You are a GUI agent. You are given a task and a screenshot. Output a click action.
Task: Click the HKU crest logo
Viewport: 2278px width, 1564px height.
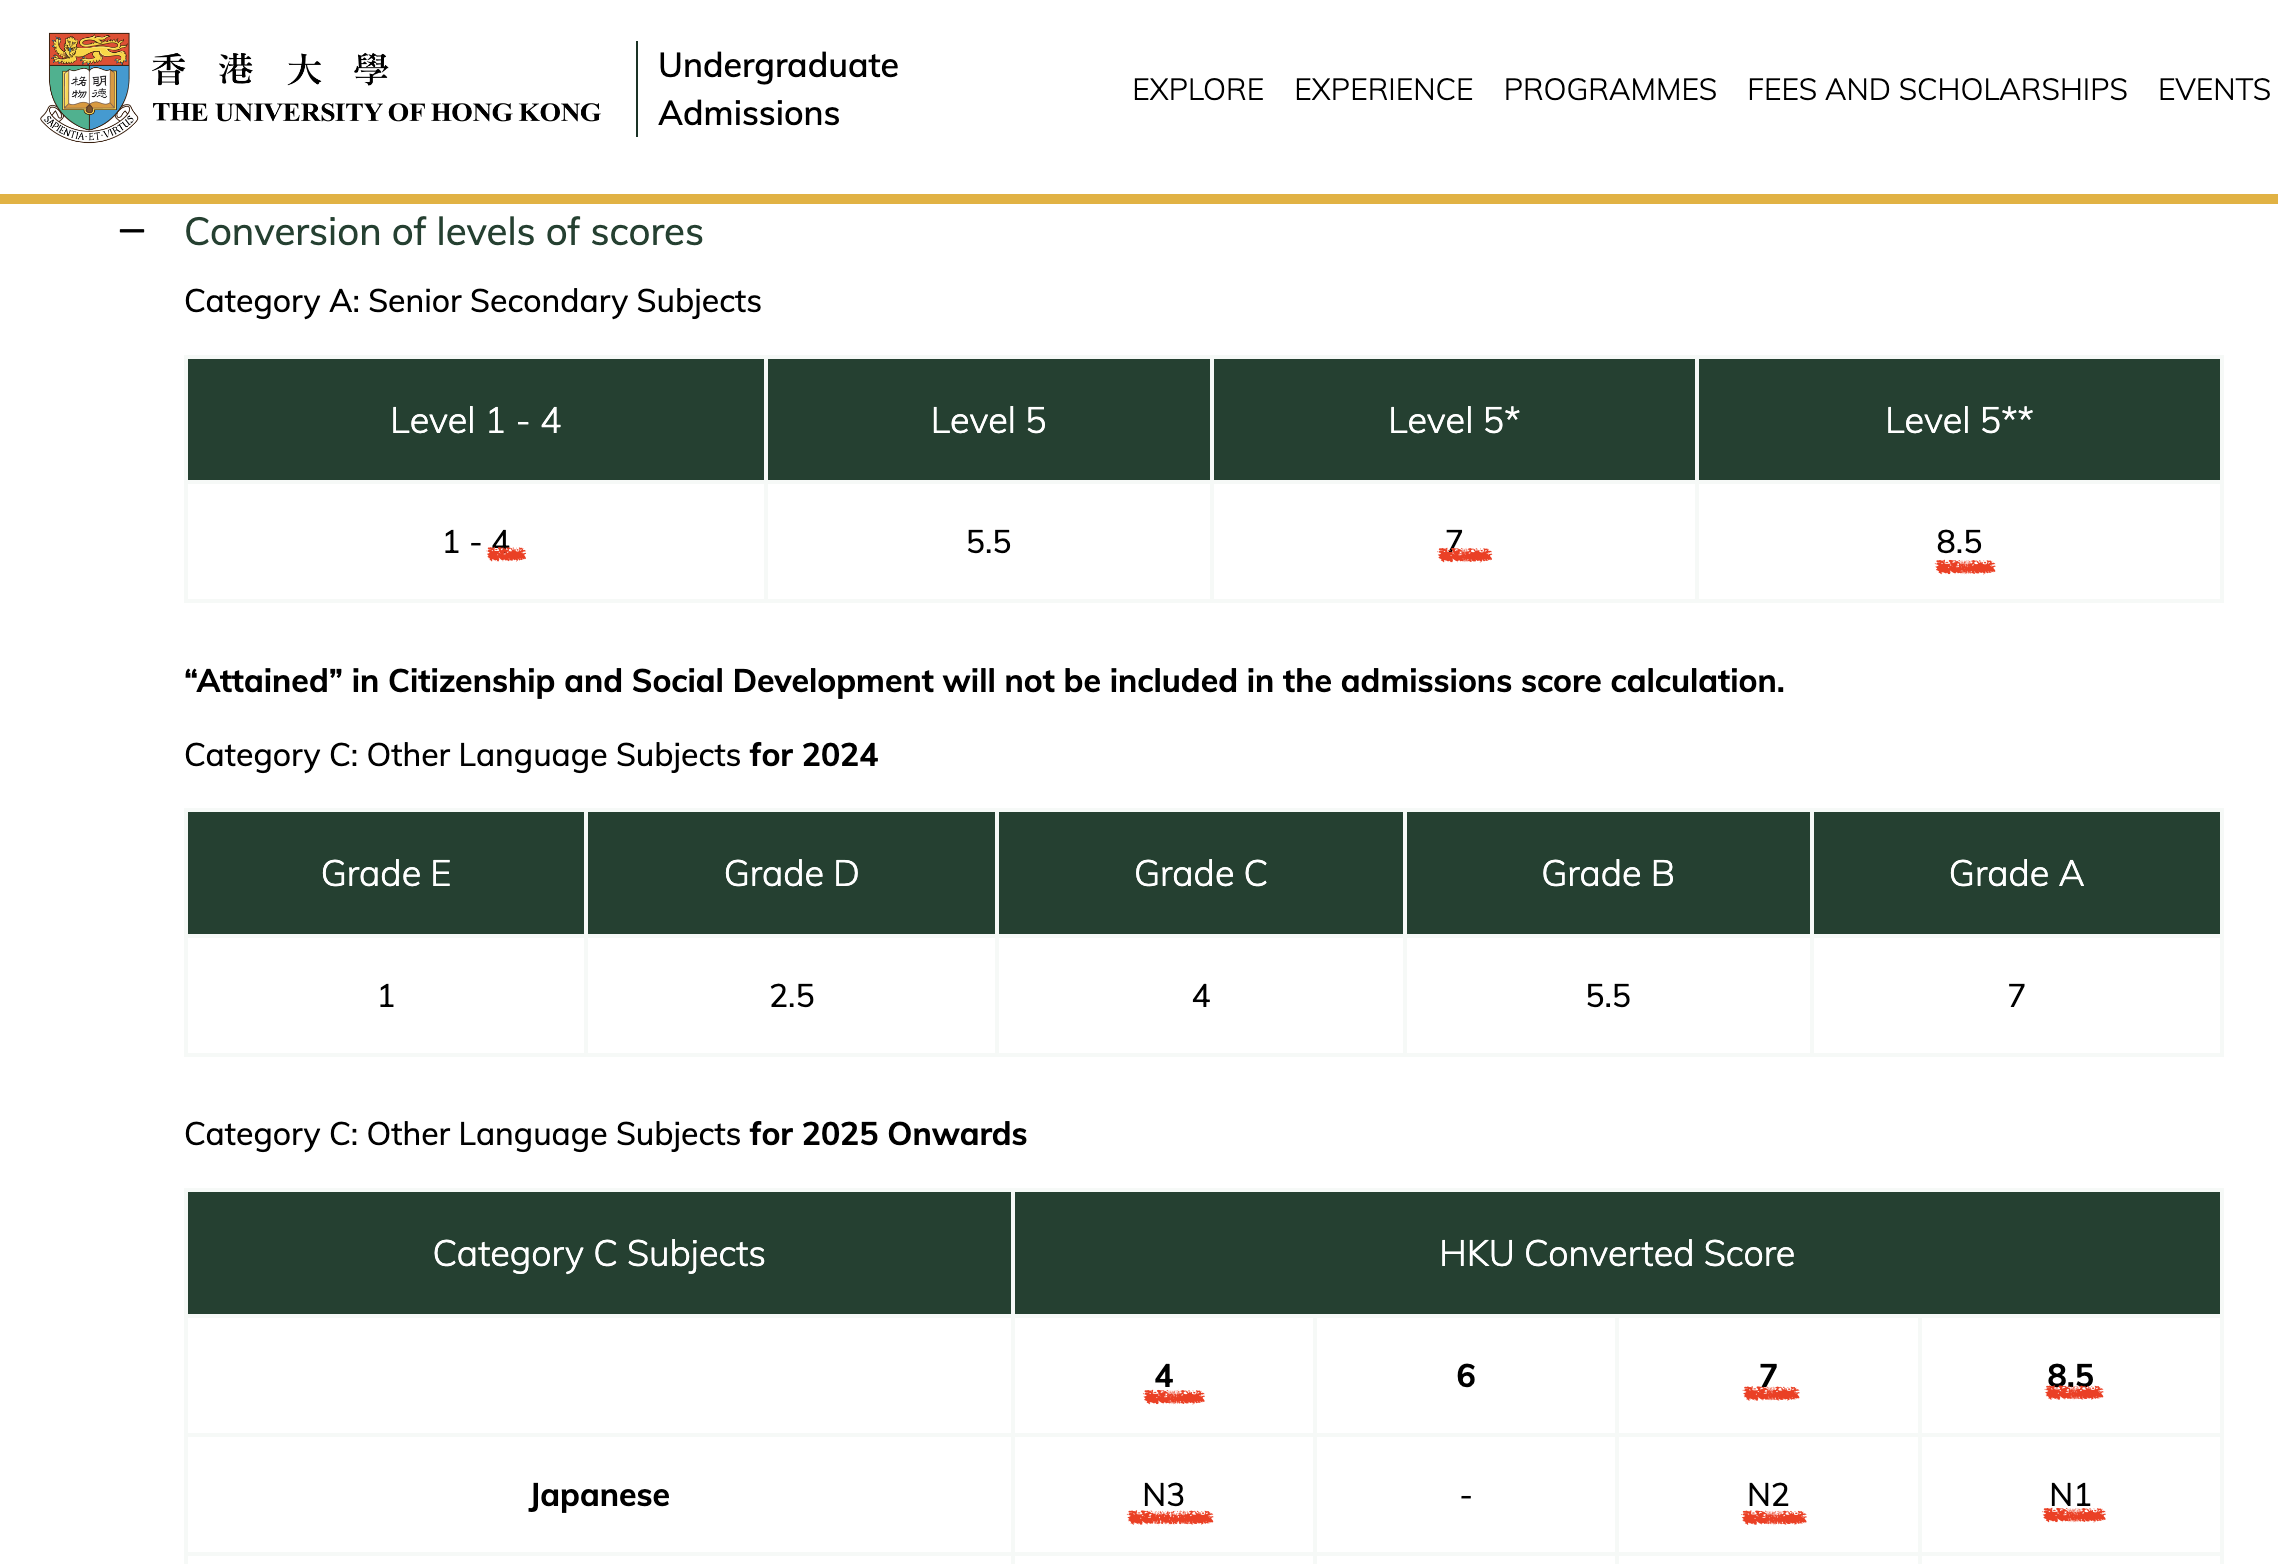(89, 88)
